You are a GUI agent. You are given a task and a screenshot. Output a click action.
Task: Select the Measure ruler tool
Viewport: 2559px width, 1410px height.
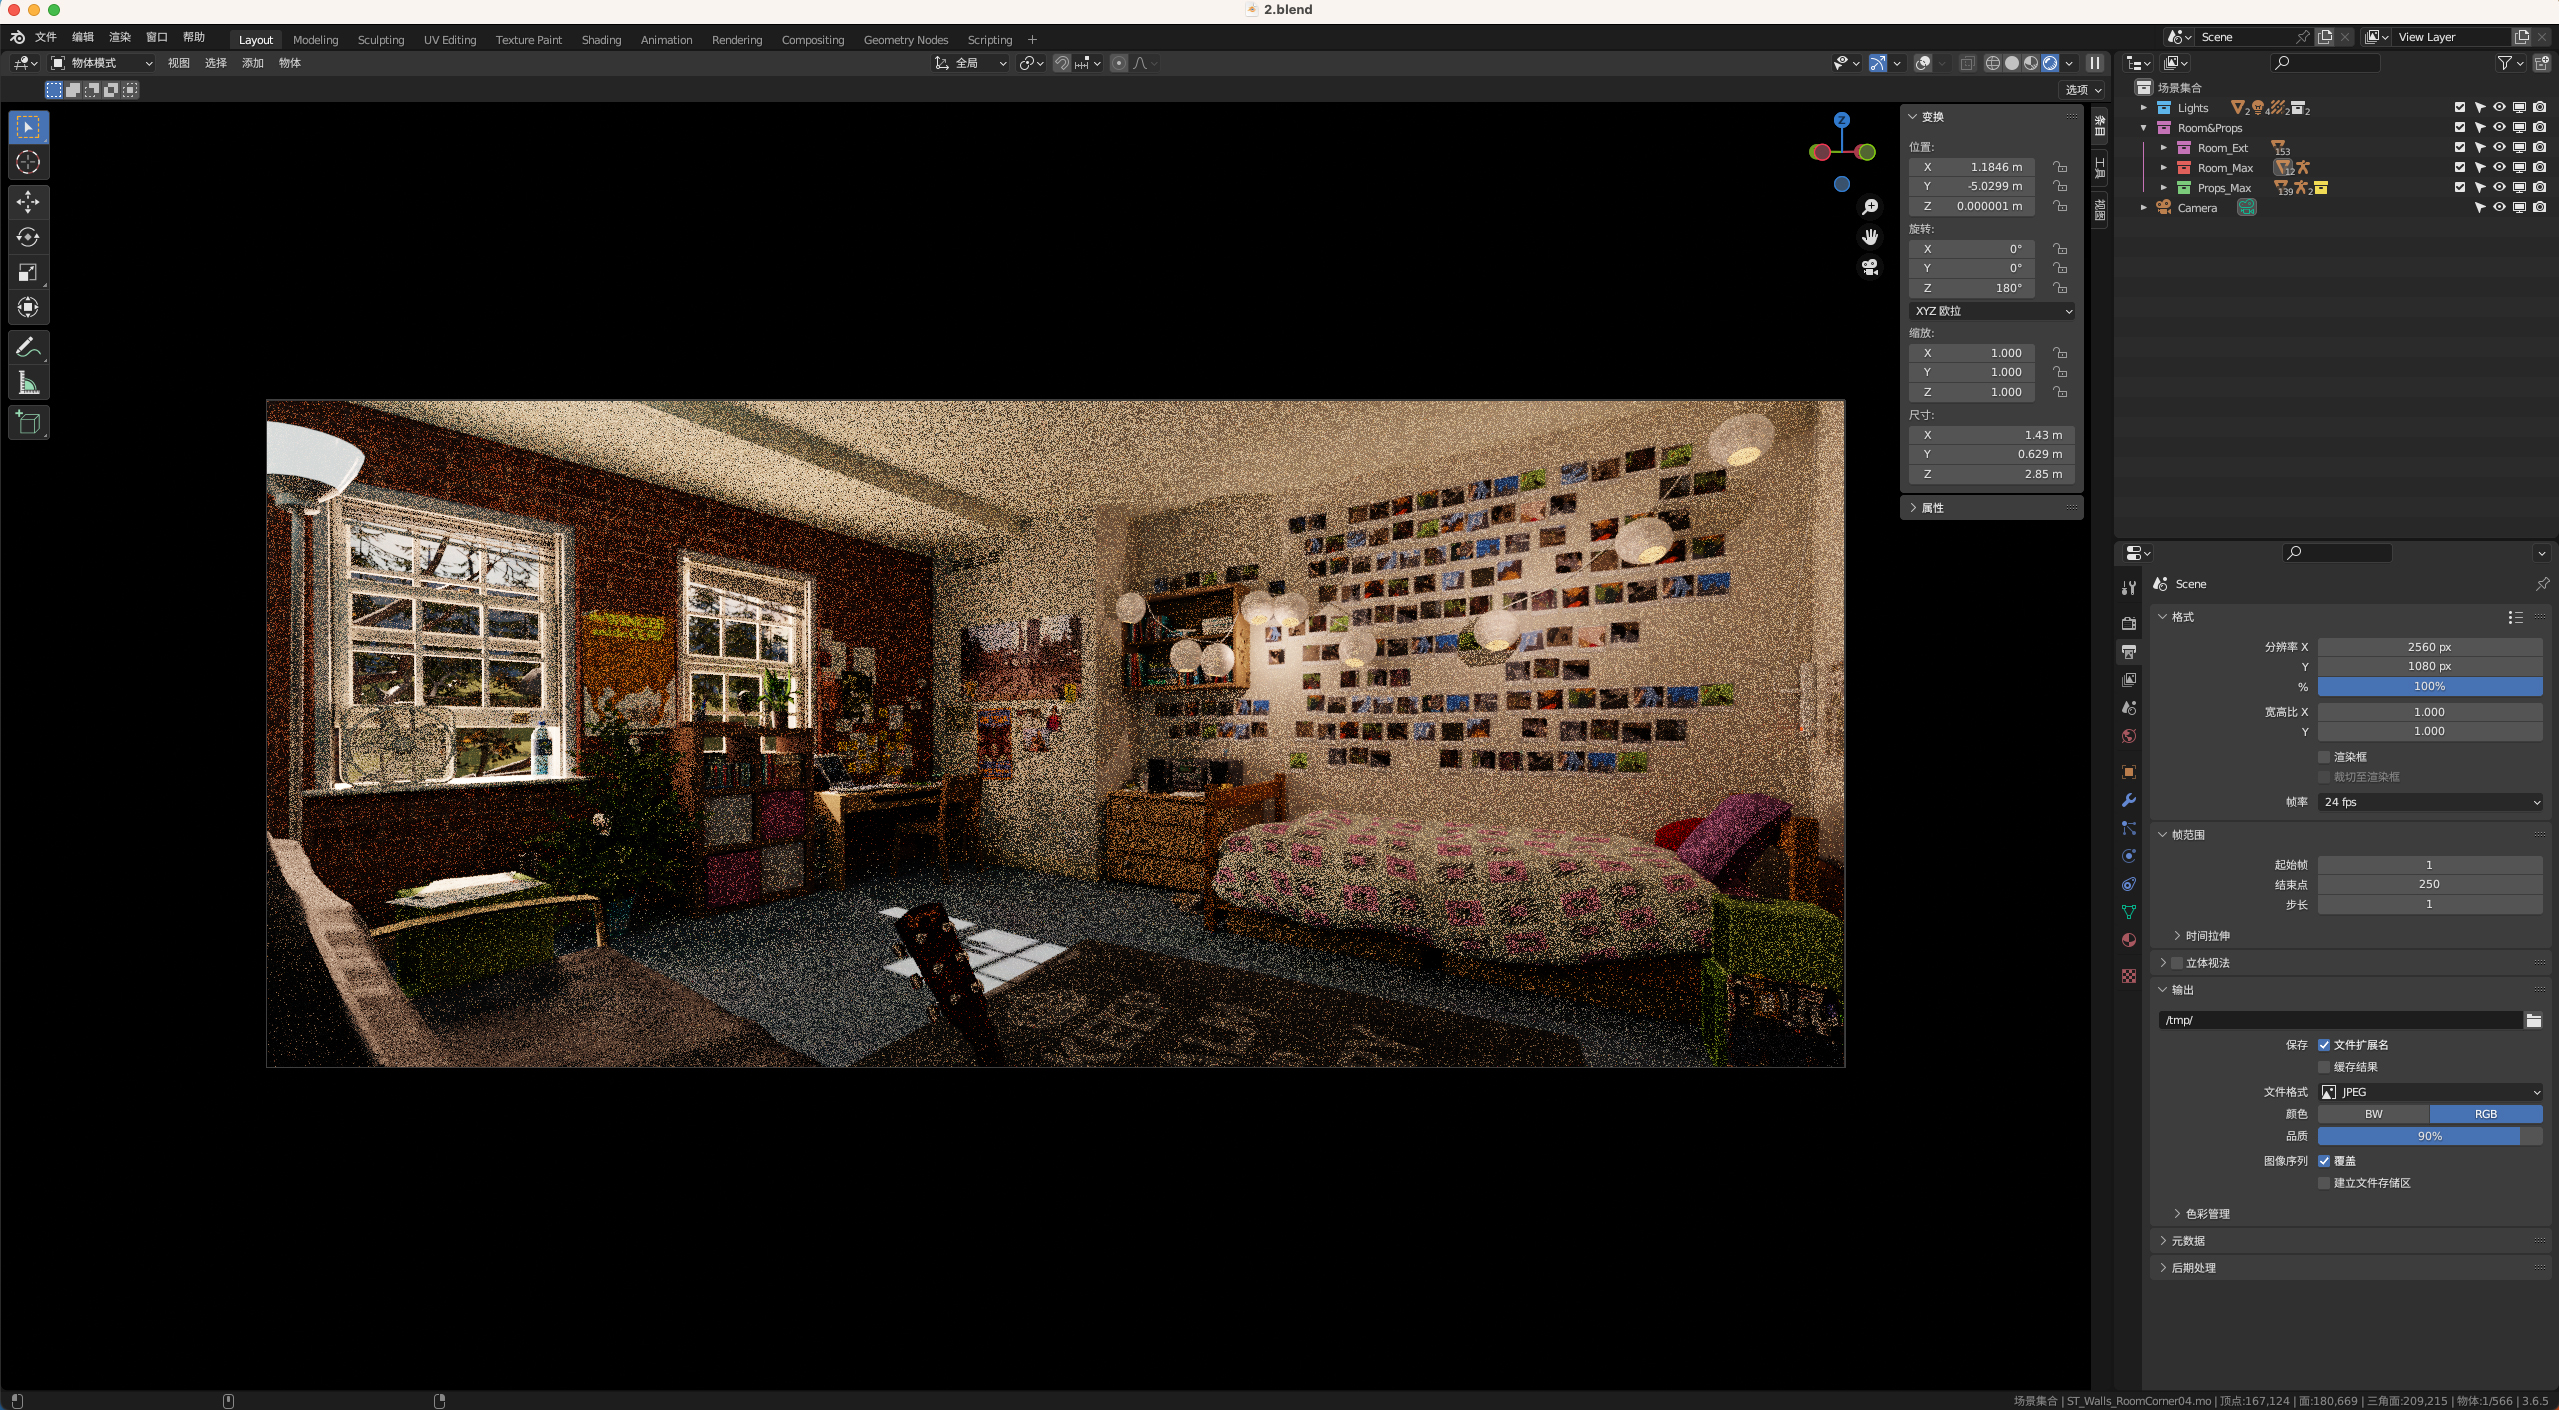[x=28, y=383]
